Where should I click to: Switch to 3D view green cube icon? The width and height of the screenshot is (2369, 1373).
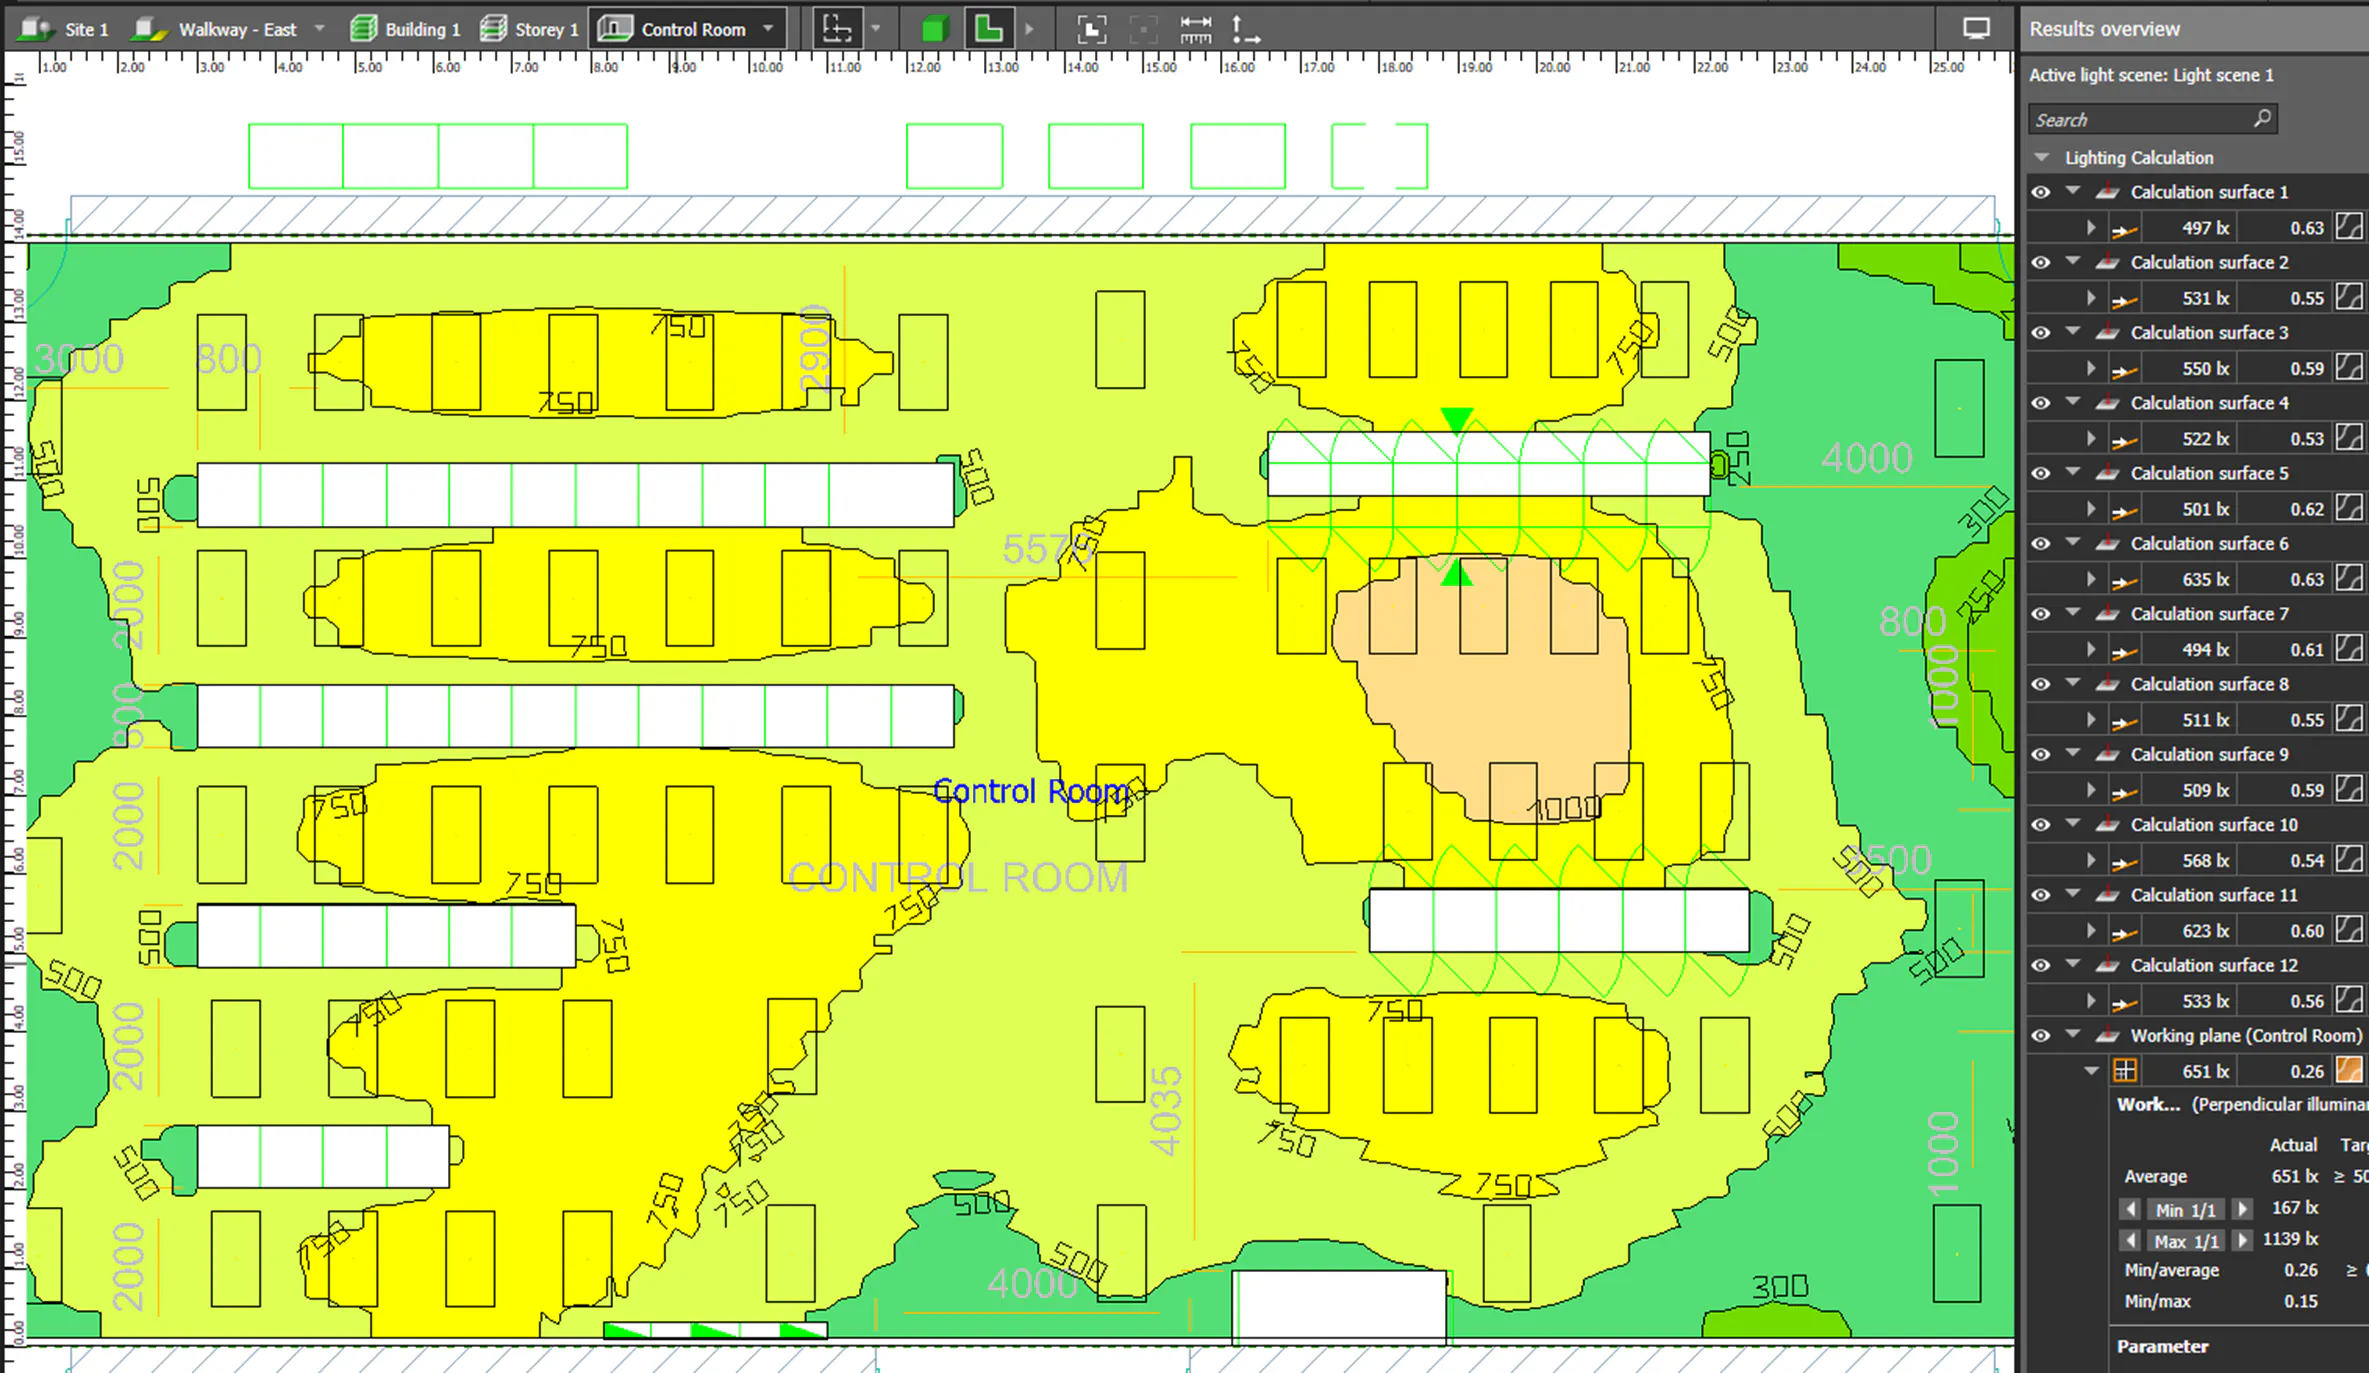(934, 29)
